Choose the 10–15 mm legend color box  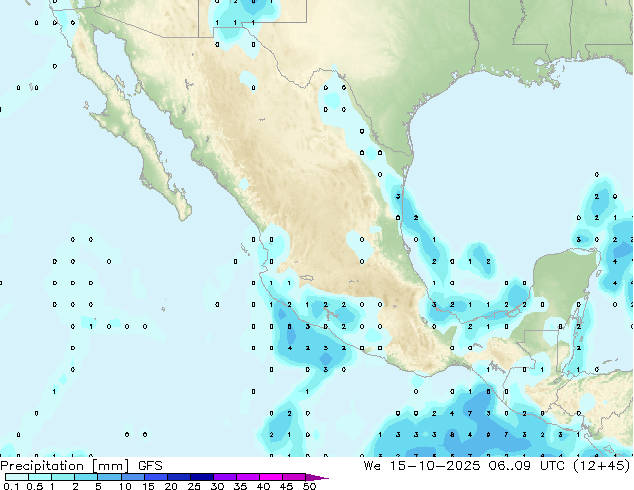(x=132, y=477)
